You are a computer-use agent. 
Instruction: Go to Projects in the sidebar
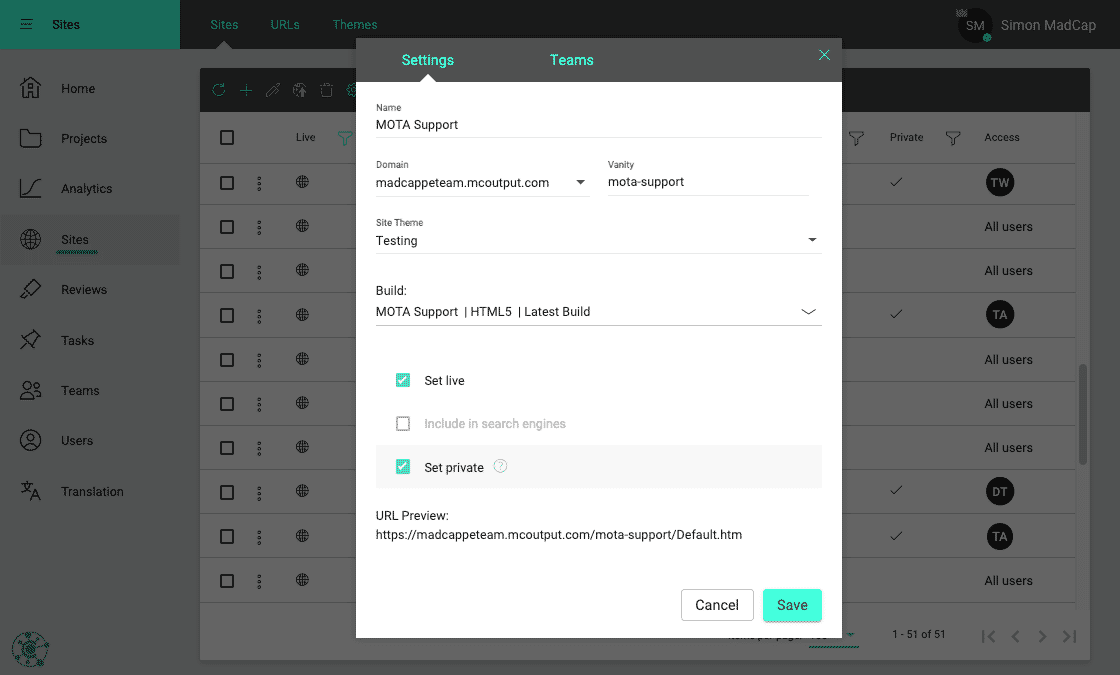[x=84, y=139]
